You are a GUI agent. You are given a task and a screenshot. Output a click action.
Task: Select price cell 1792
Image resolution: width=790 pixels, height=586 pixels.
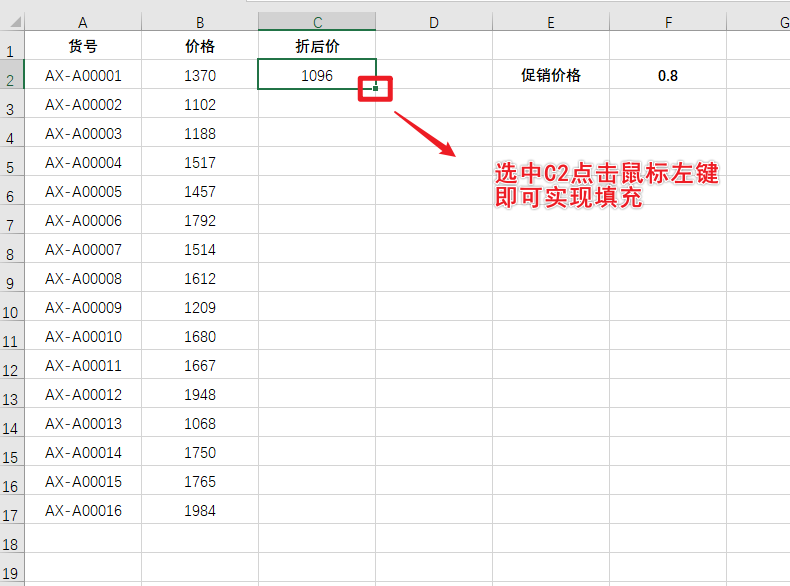point(200,220)
